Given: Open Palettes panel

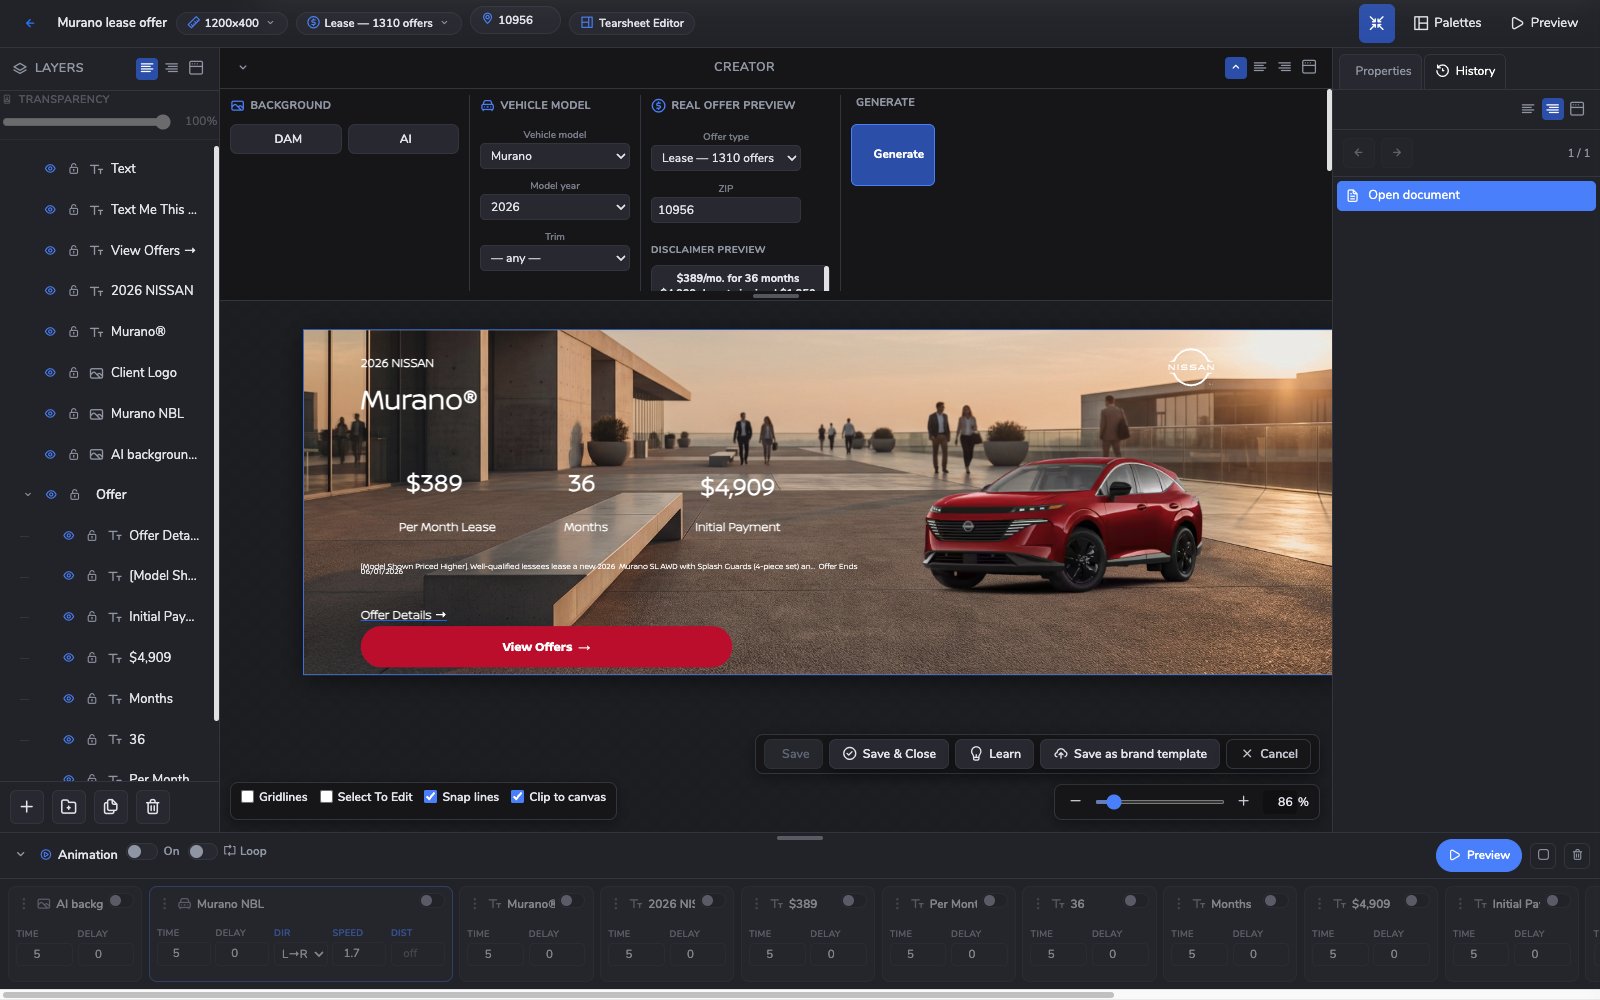Looking at the screenshot, I should click(x=1447, y=22).
